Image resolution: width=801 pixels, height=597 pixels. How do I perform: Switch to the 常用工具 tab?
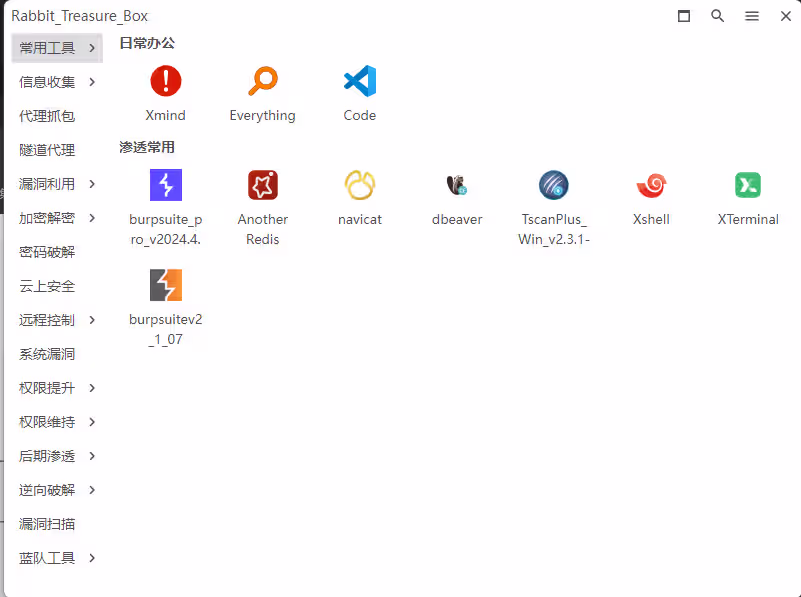[46, 47]
